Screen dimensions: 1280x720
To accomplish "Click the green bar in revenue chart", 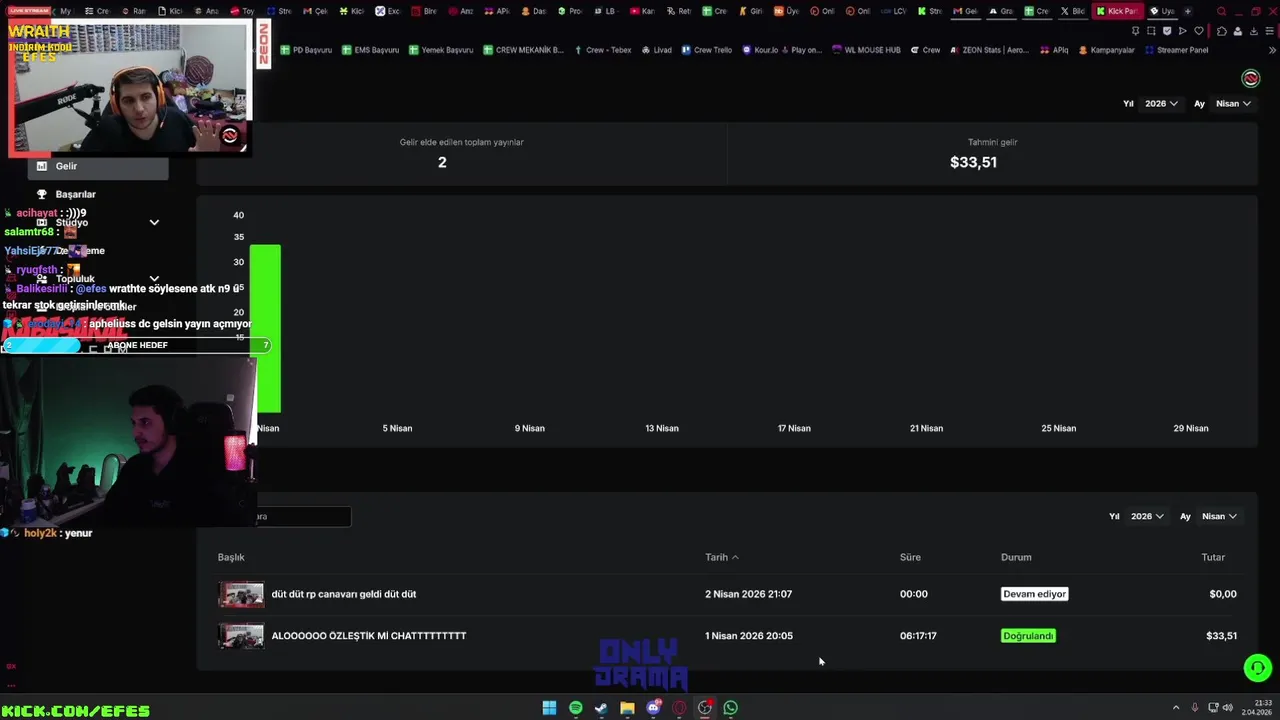I will point(265,328).
